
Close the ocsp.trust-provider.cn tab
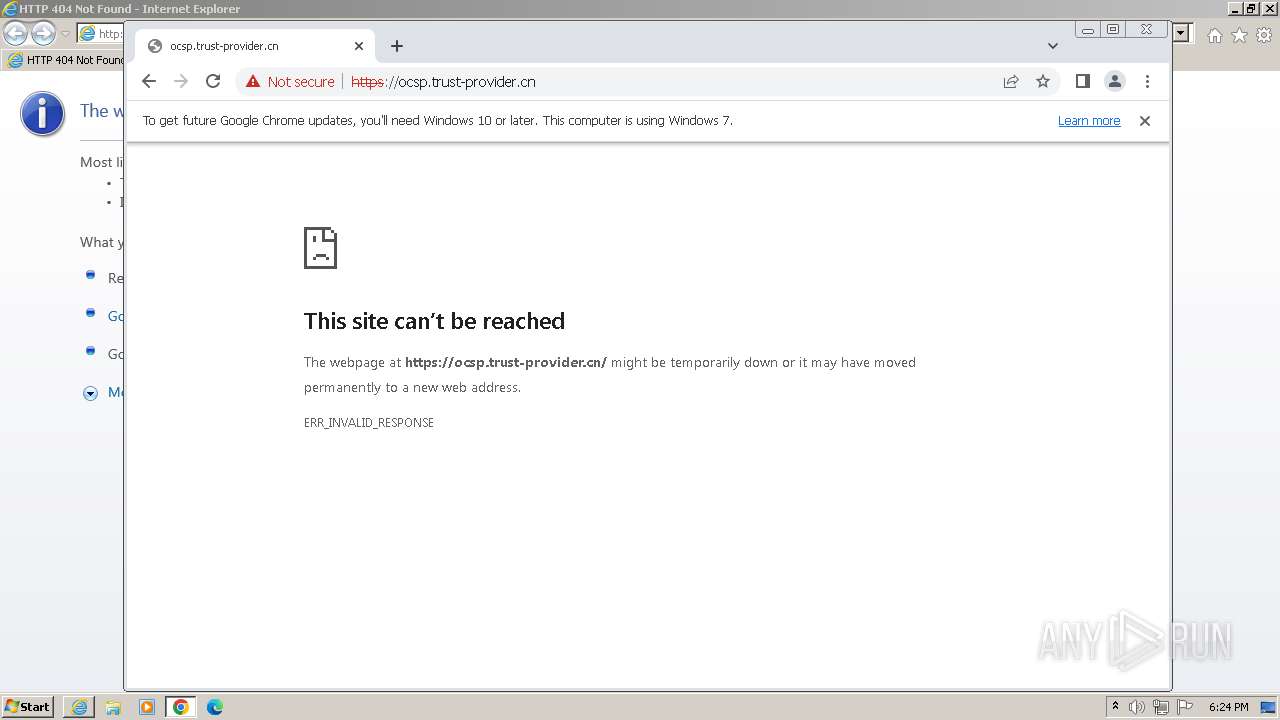[359, 46]
